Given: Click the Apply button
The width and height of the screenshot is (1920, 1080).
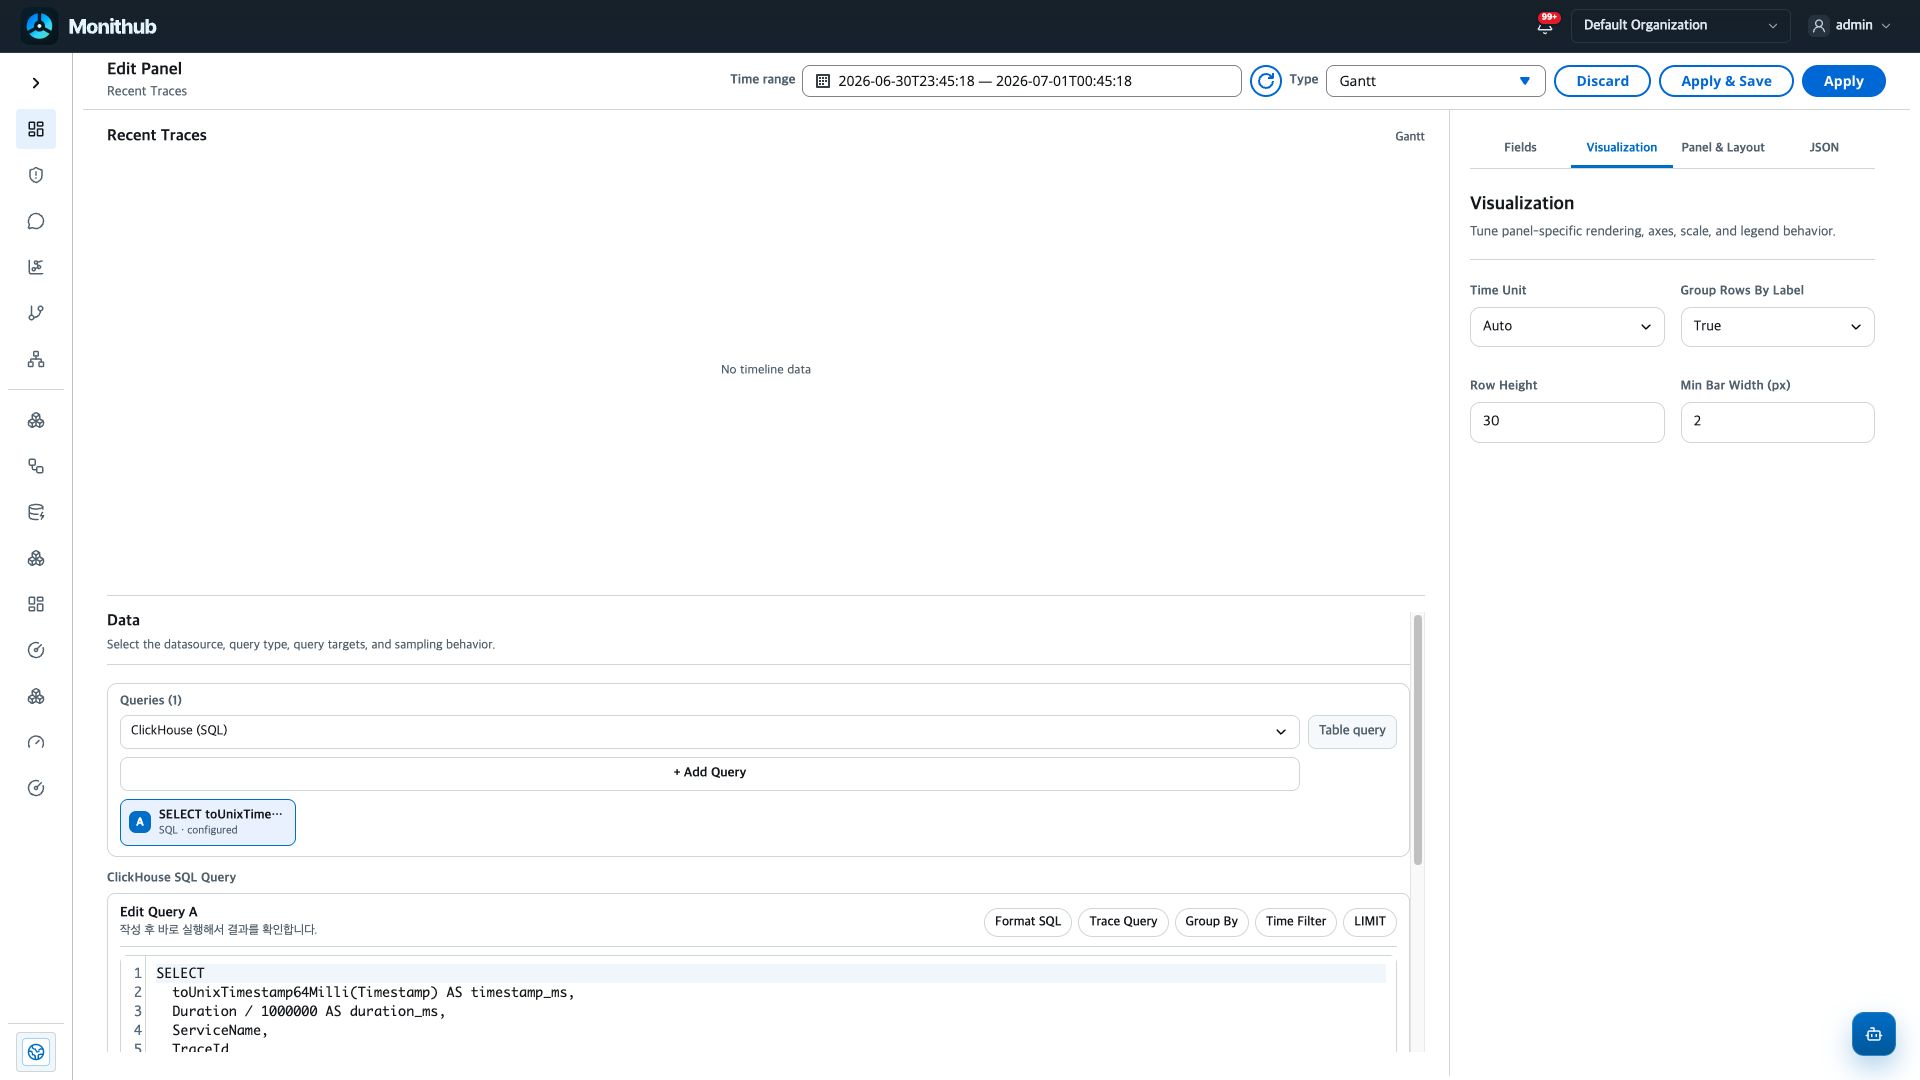Looking at the screenshot, I should click(1843, 81).
